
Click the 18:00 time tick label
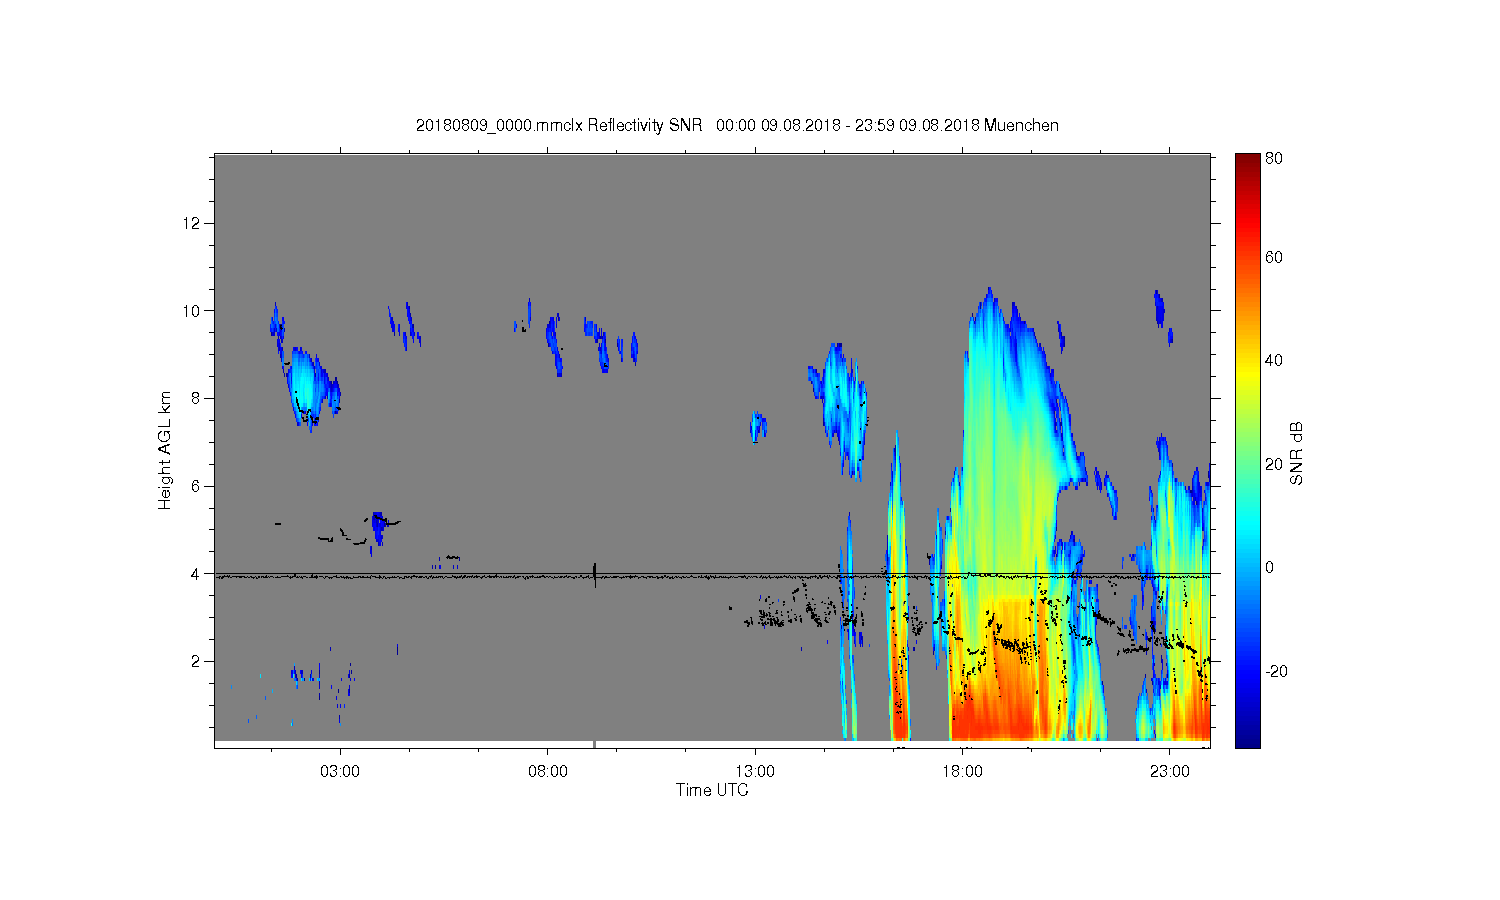tap(962, 772)
